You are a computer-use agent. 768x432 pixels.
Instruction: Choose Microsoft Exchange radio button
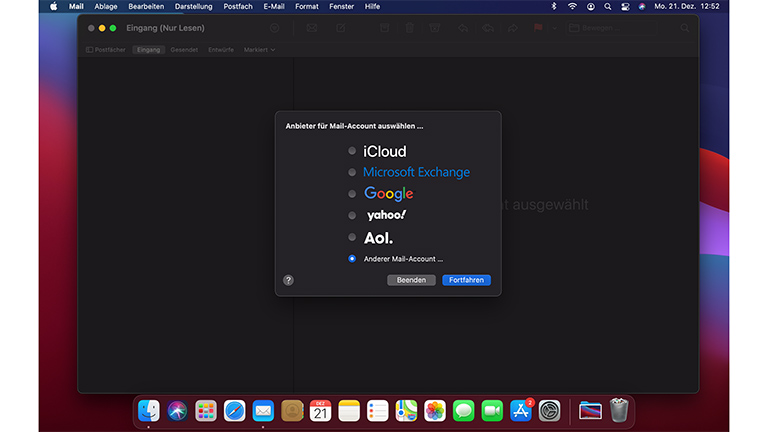tap(352, 172)
